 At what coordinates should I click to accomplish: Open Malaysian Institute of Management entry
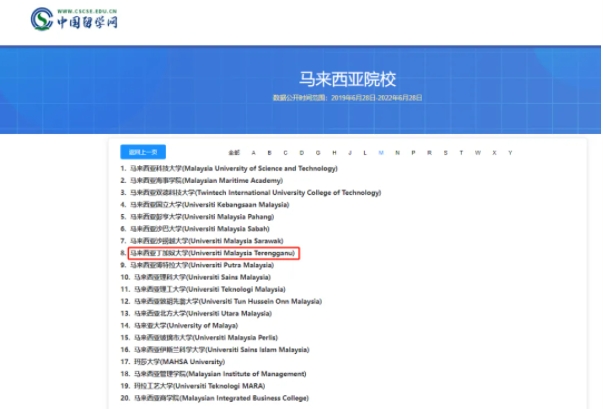220,374
